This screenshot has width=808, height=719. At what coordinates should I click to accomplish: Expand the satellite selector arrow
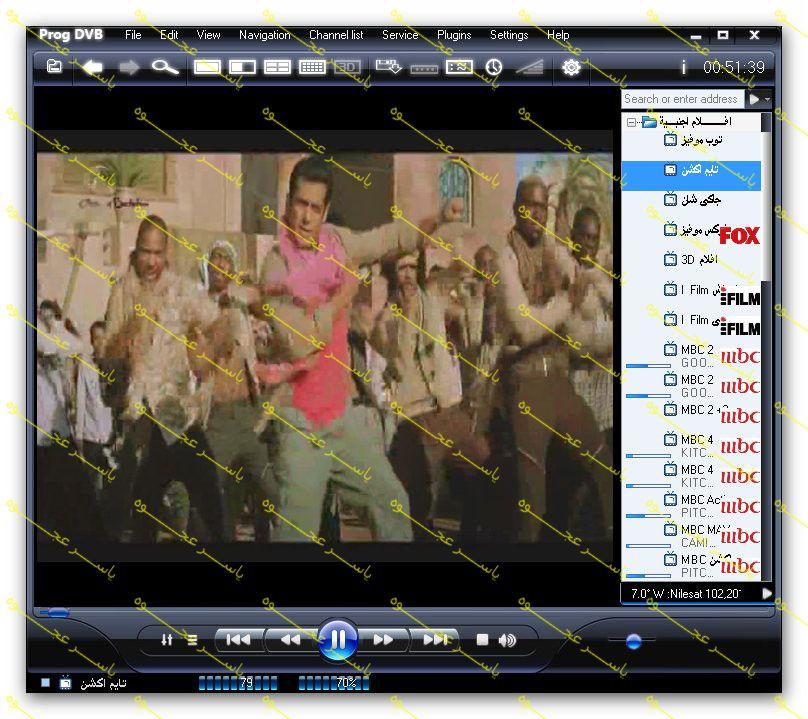[767, 594]
